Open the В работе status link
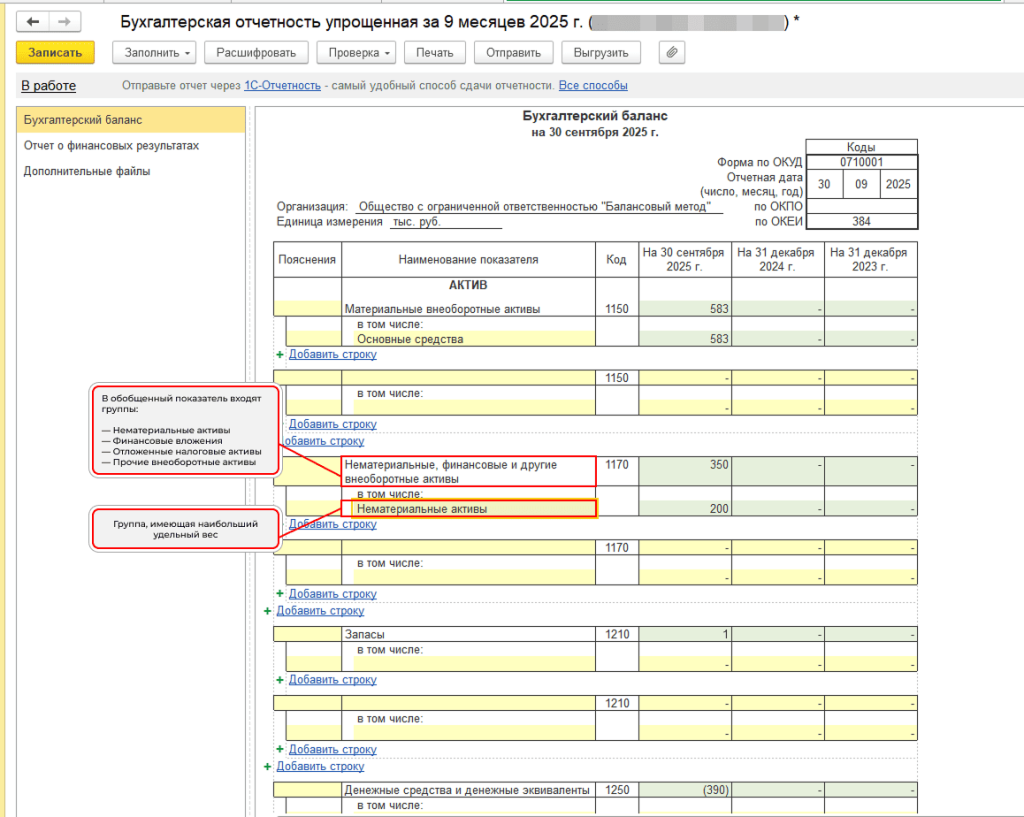The width and height of the screenshot is (1024, 817). [48, 86]
